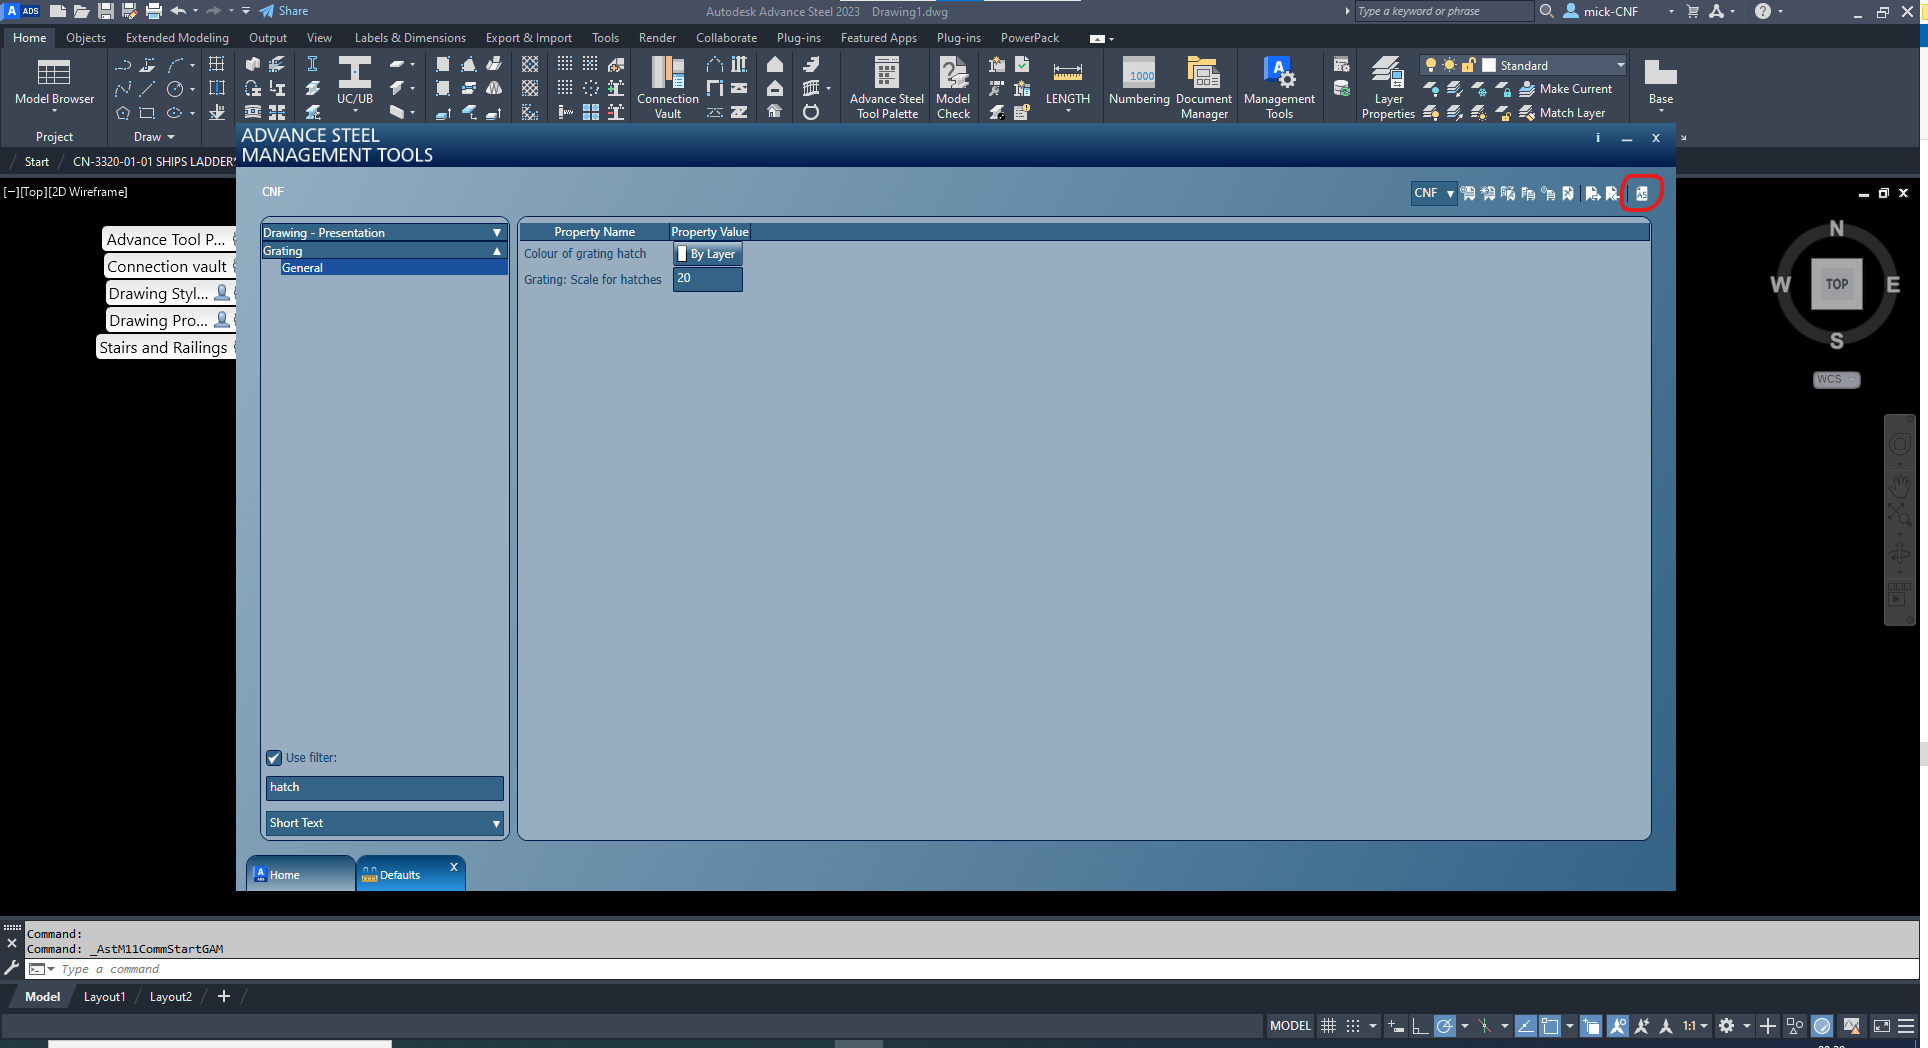Click the export defaults icon with right arrow

(x=1592, y=193)
